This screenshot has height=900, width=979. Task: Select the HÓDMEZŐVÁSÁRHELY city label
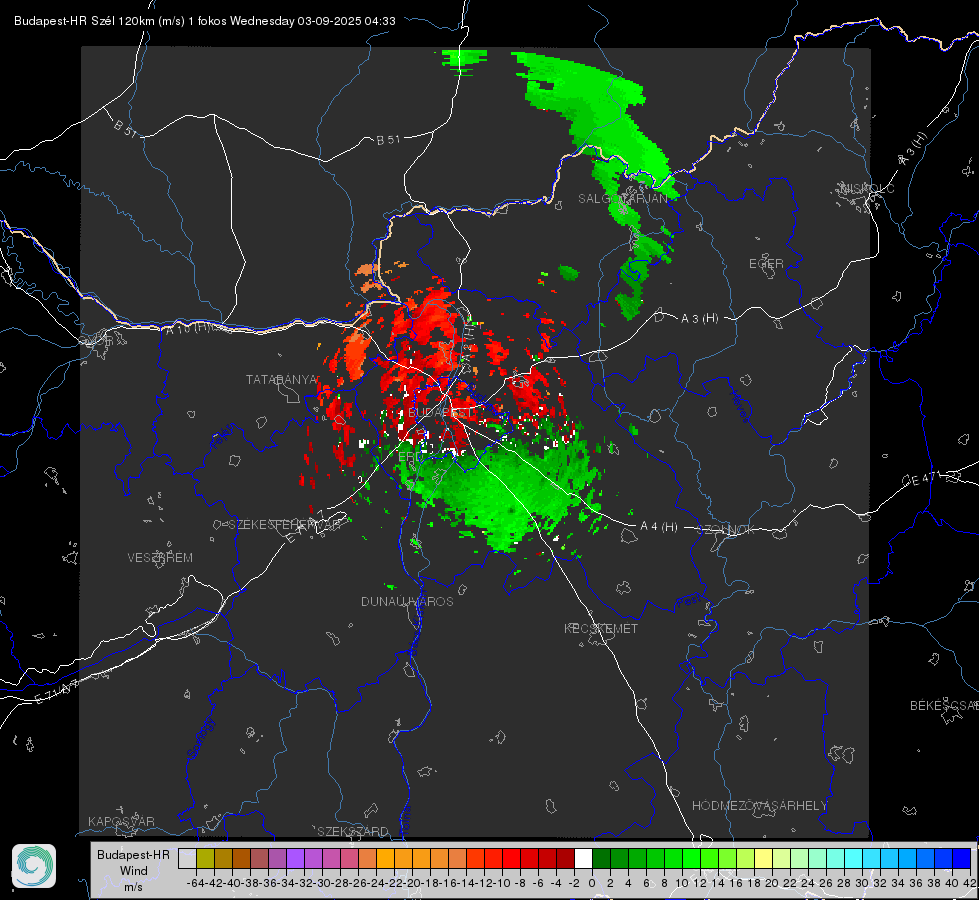click(x=759, y=806)
